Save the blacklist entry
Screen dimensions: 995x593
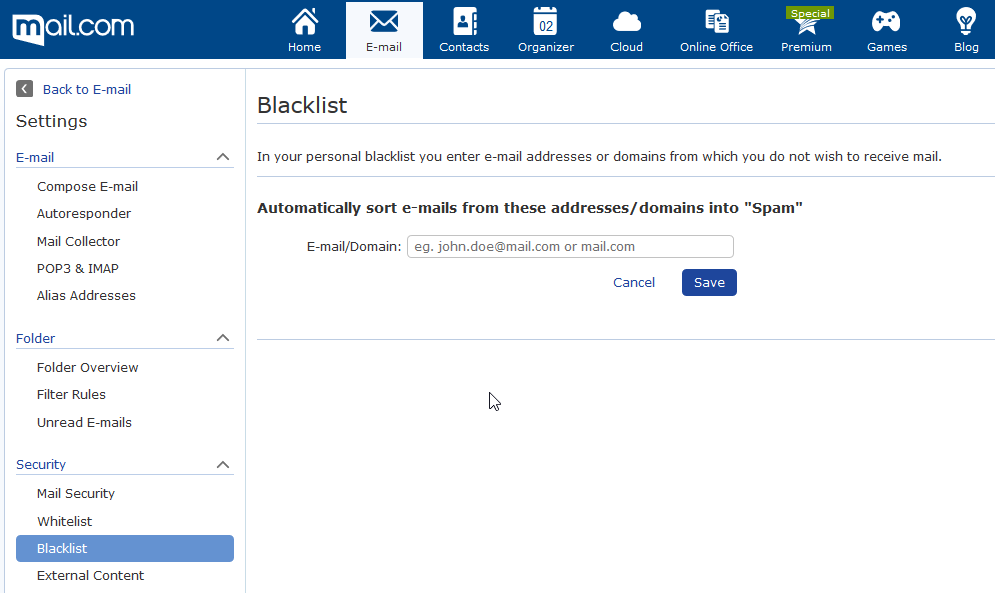pos(709,283)
